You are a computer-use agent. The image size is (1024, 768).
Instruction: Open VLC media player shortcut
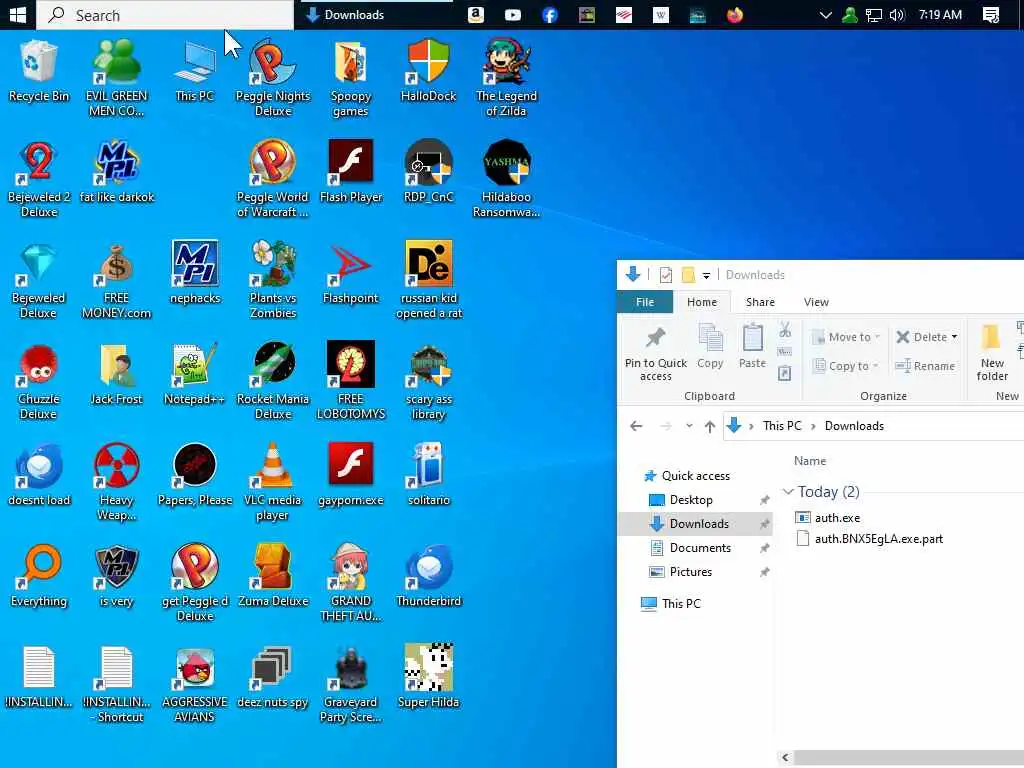(273, 482)
